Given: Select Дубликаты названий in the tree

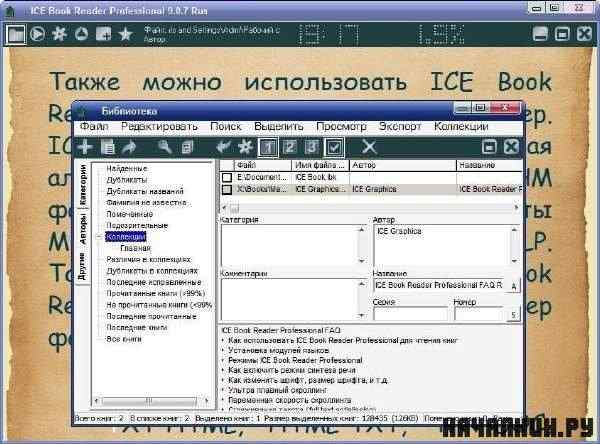Looking at the screenshot, I should [145, 191].
